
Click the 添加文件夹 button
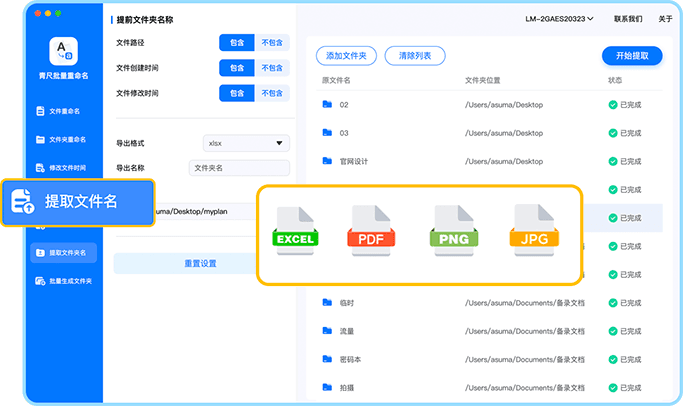point(346,56)
